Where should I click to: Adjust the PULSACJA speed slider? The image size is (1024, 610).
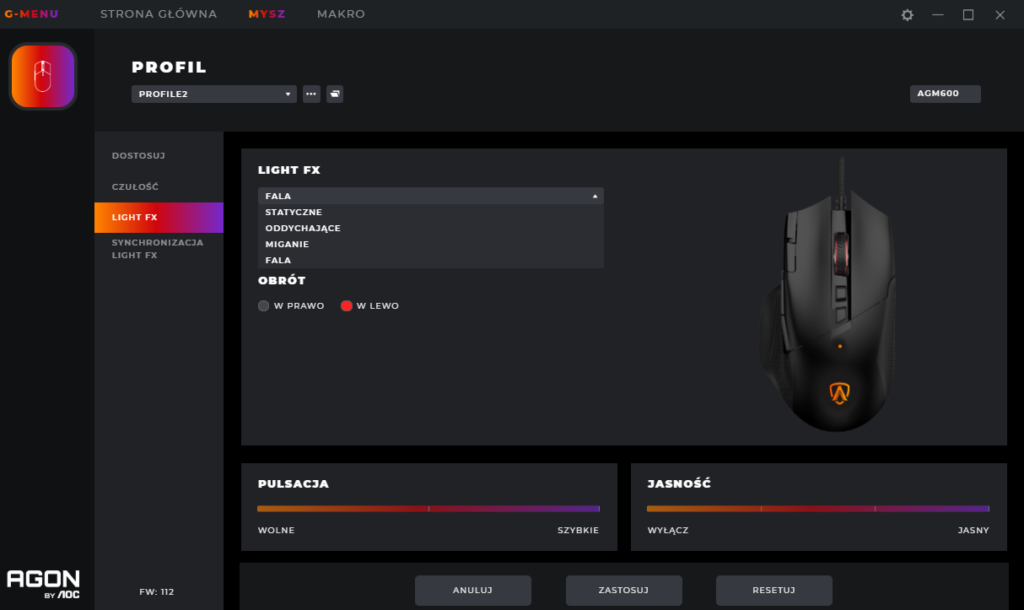pos(428,508)
